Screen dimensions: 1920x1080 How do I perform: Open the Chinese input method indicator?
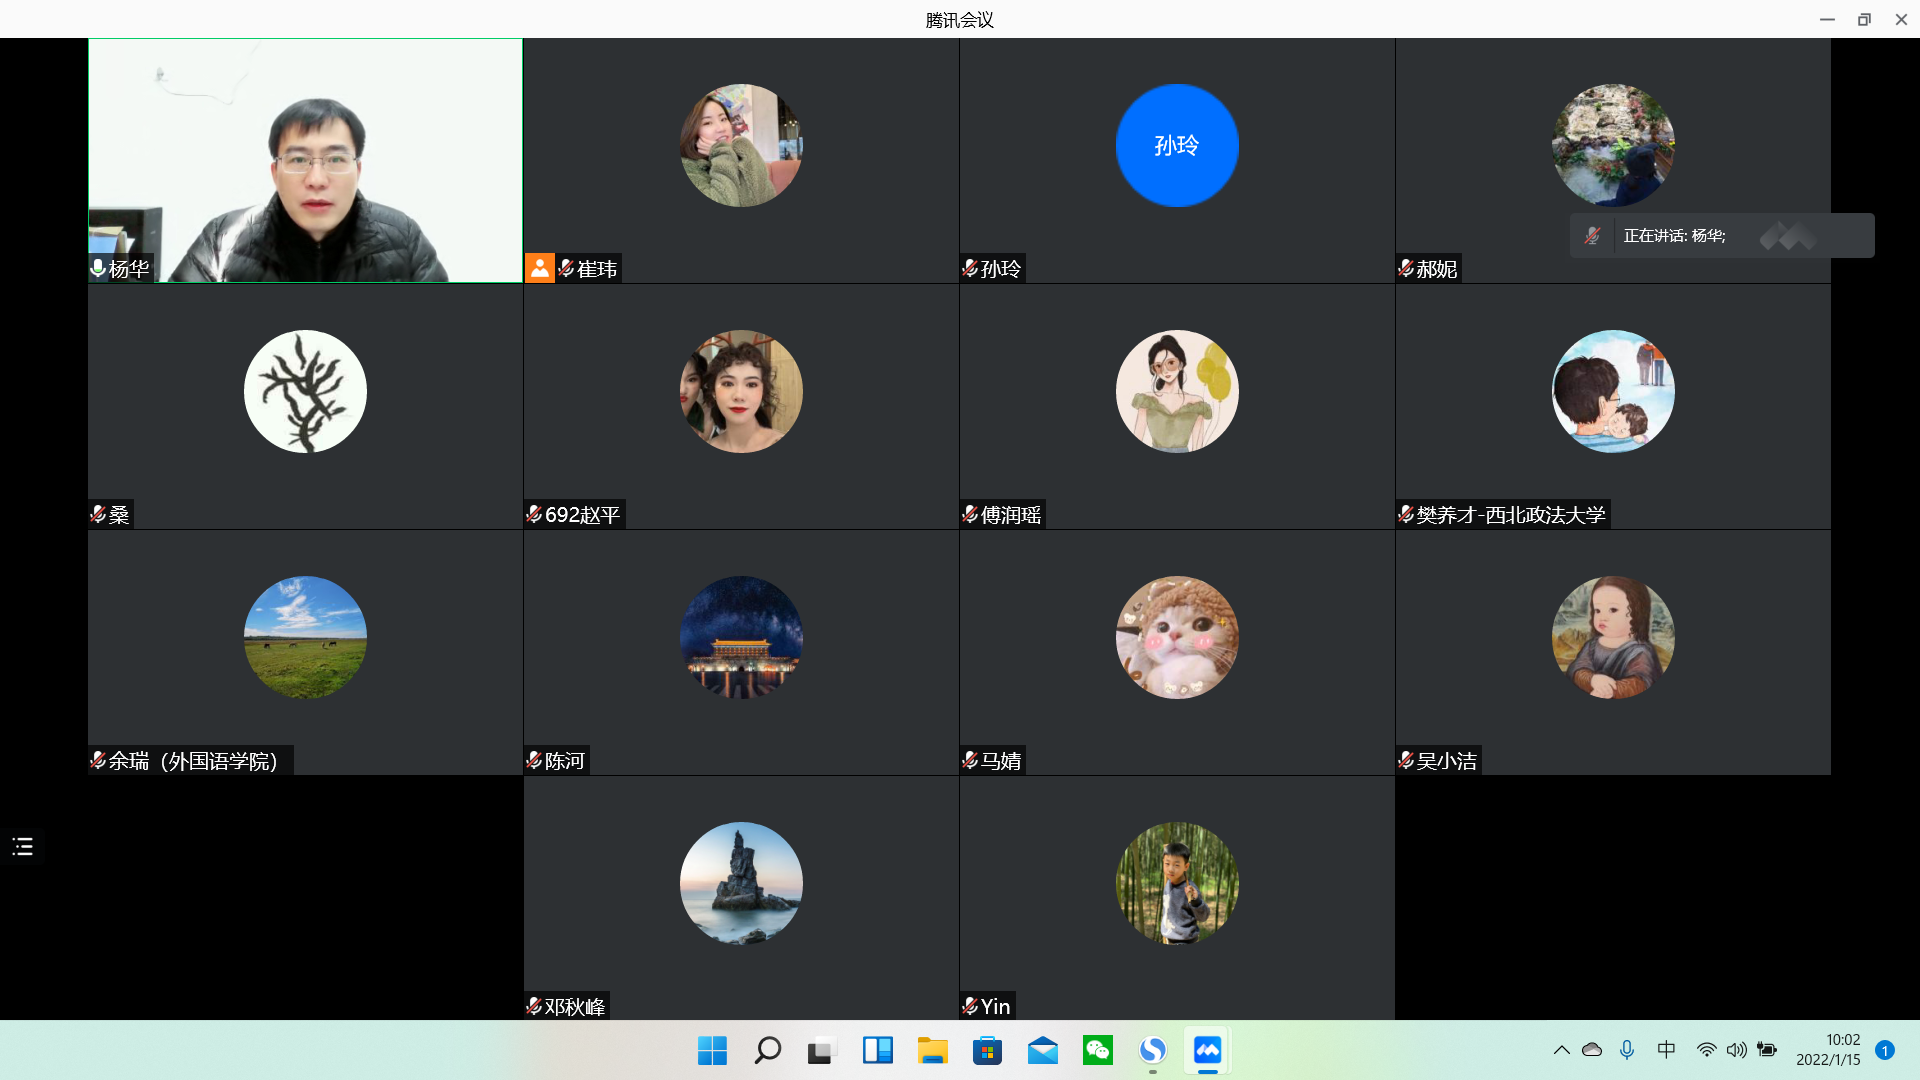[x=1666, y=1050]
